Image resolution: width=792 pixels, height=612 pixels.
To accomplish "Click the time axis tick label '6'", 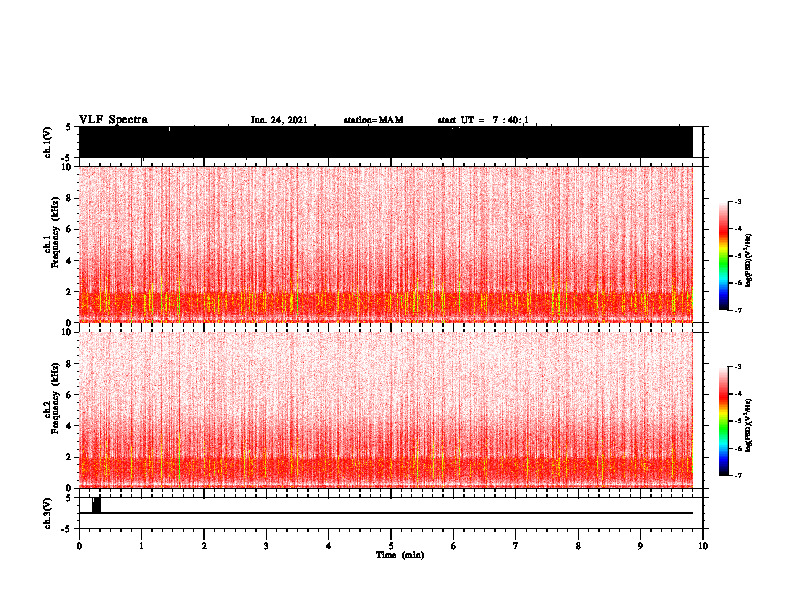I will pyautogui.click(x=453, y=546).
